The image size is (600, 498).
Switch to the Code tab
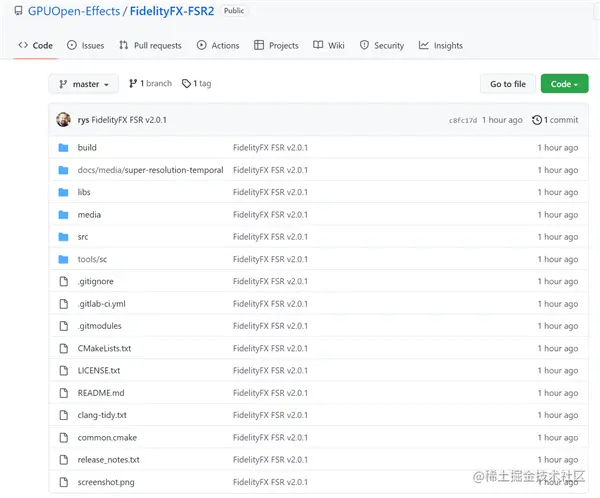[x=35, y=45]
